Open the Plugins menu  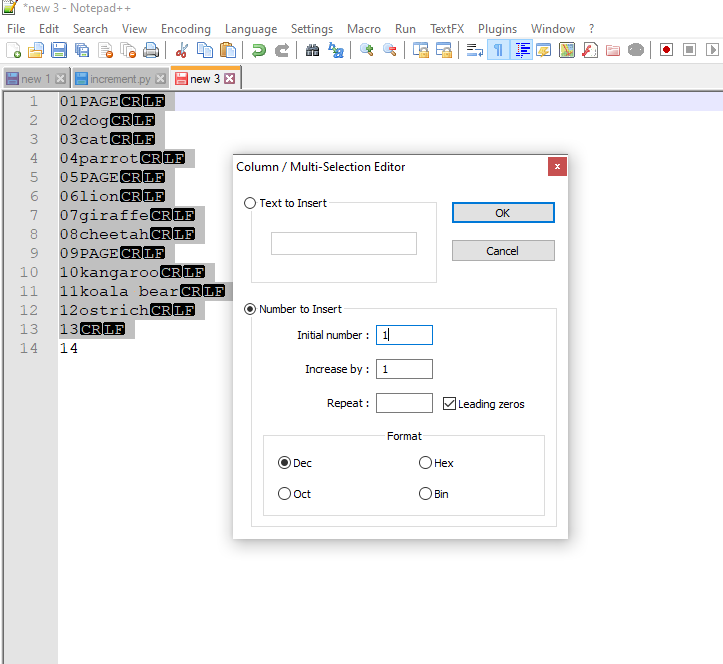click(497, 29)
